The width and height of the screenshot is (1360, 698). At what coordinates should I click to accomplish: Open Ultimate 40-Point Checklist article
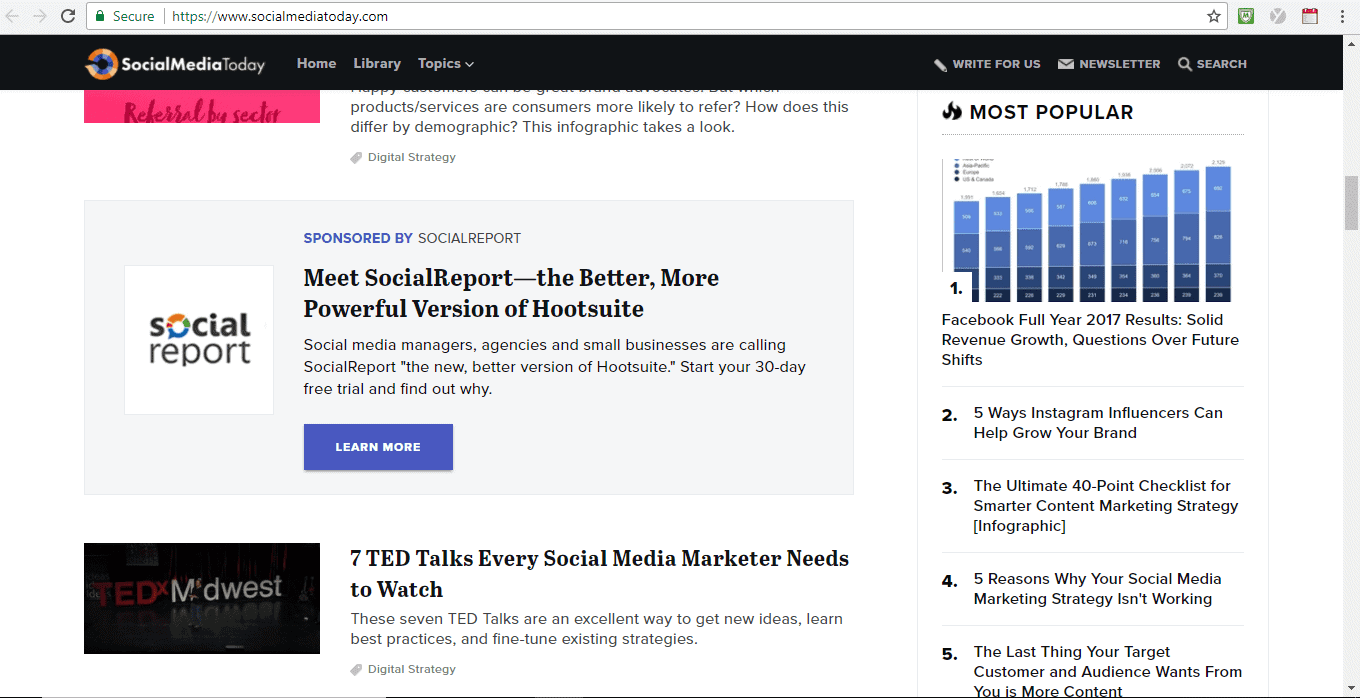pyautogui.click(x=1106, y=506)
